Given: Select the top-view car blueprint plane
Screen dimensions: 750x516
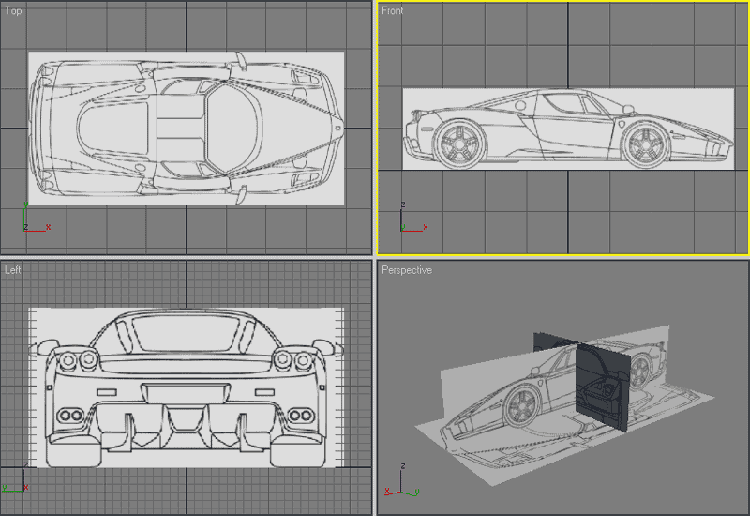Looking at the screenshot, I should pos(186,129).
